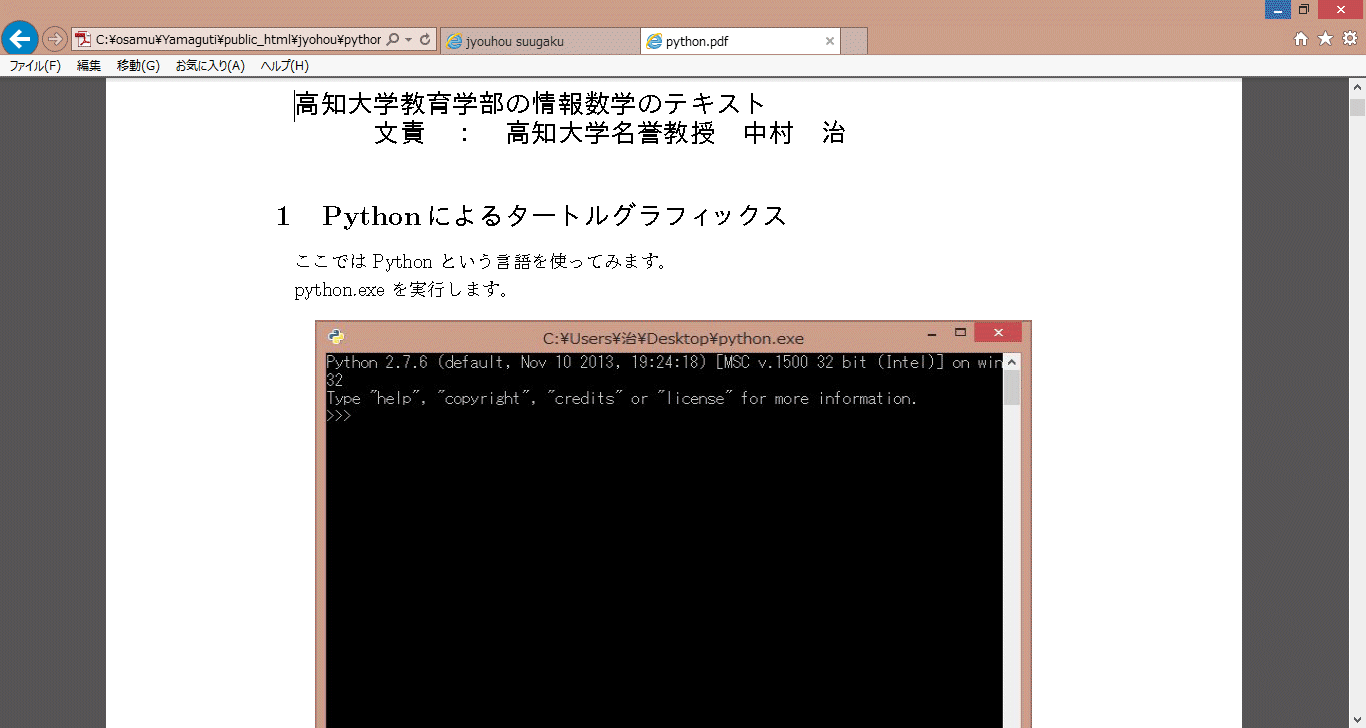1366x728 pixels.
Task: Switch to the jyouhou suugaku tab
Action: coord(540,41)
